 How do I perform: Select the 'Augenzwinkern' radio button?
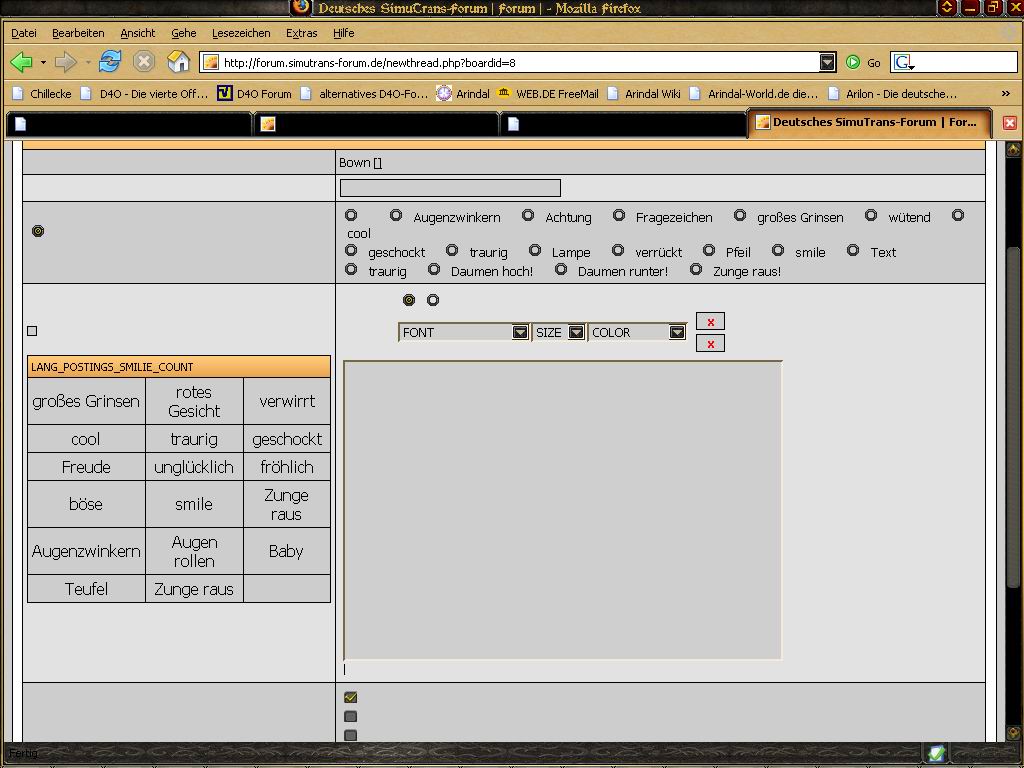click(396, 216)
